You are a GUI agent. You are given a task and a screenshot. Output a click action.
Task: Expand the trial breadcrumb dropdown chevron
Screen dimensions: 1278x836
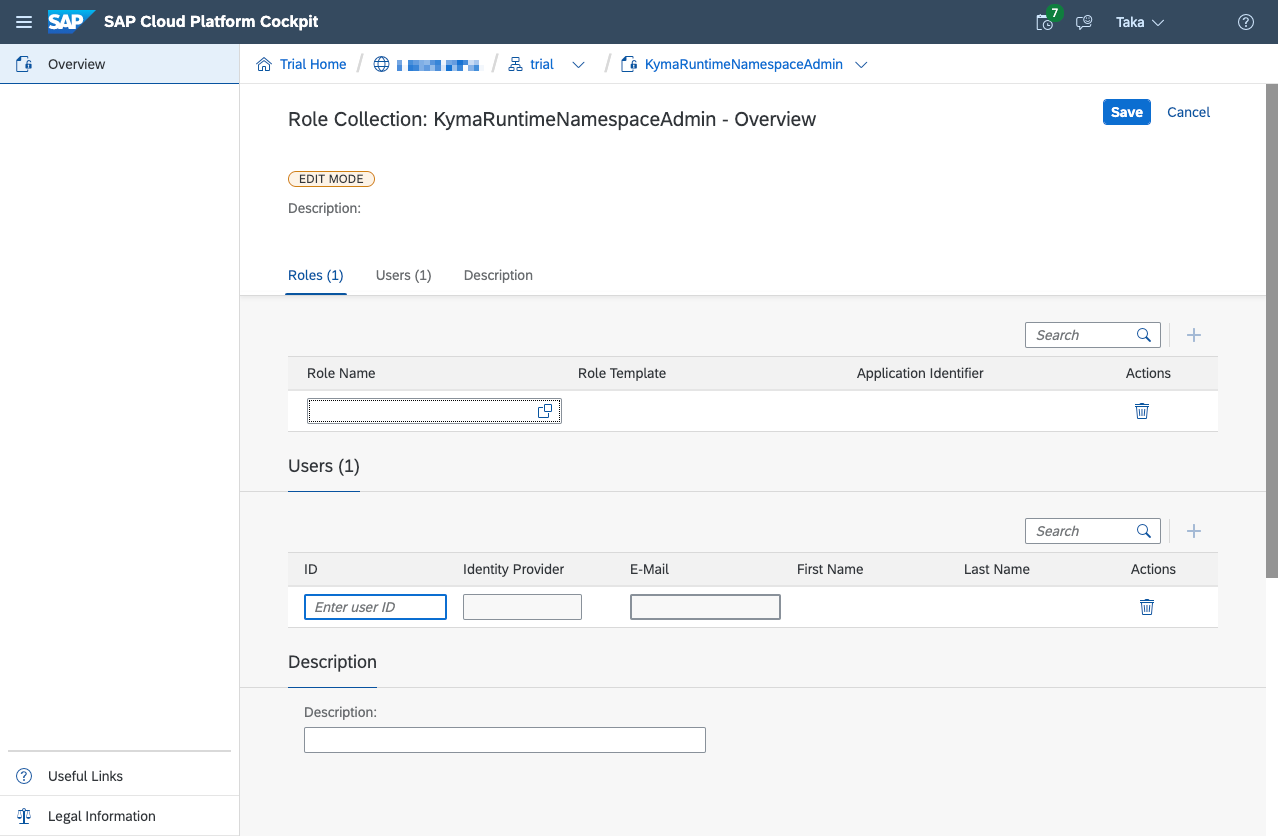pos(578,65)
